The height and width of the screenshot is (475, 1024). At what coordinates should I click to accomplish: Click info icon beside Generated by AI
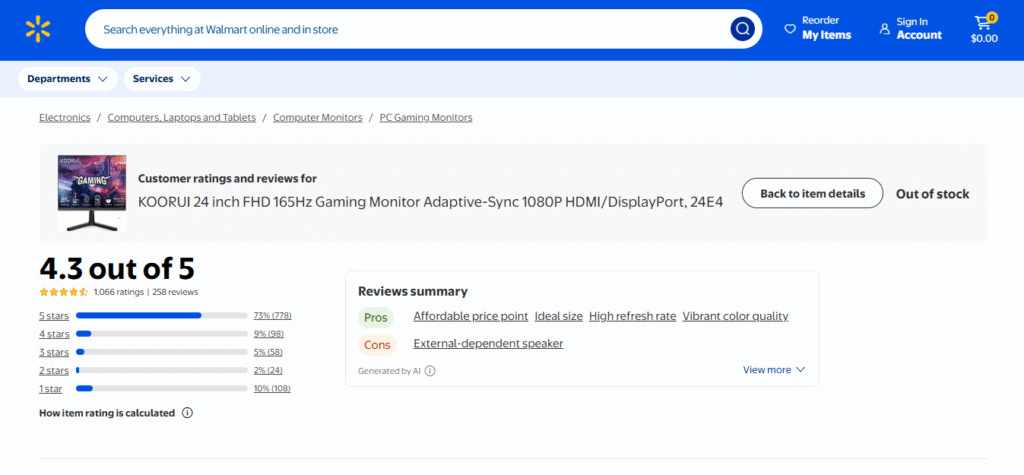click(430, 370)
